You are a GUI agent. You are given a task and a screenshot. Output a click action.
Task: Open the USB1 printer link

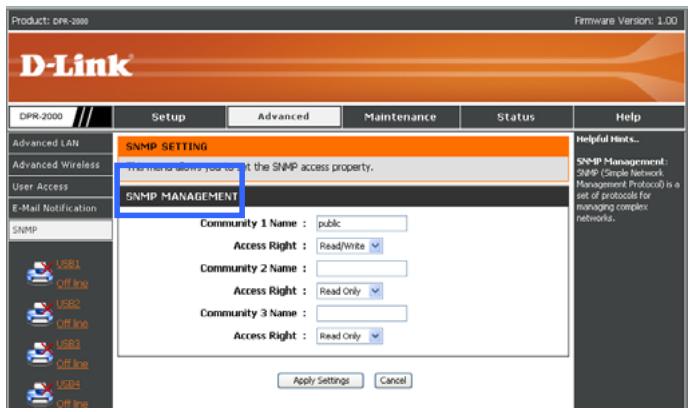click(x=68, y=264)
